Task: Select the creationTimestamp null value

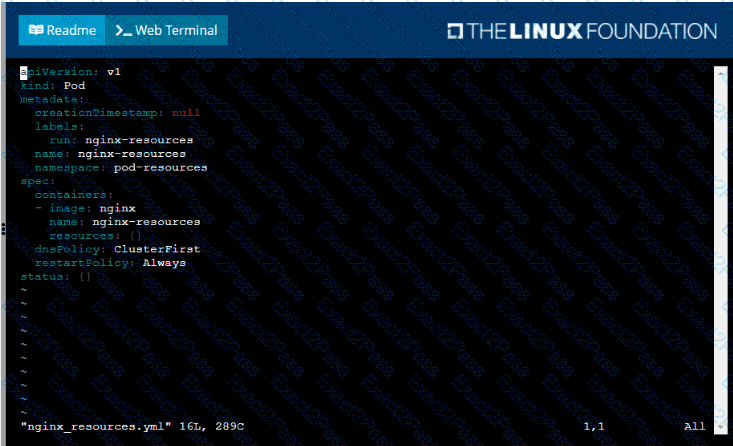Action: coord(186,113)
